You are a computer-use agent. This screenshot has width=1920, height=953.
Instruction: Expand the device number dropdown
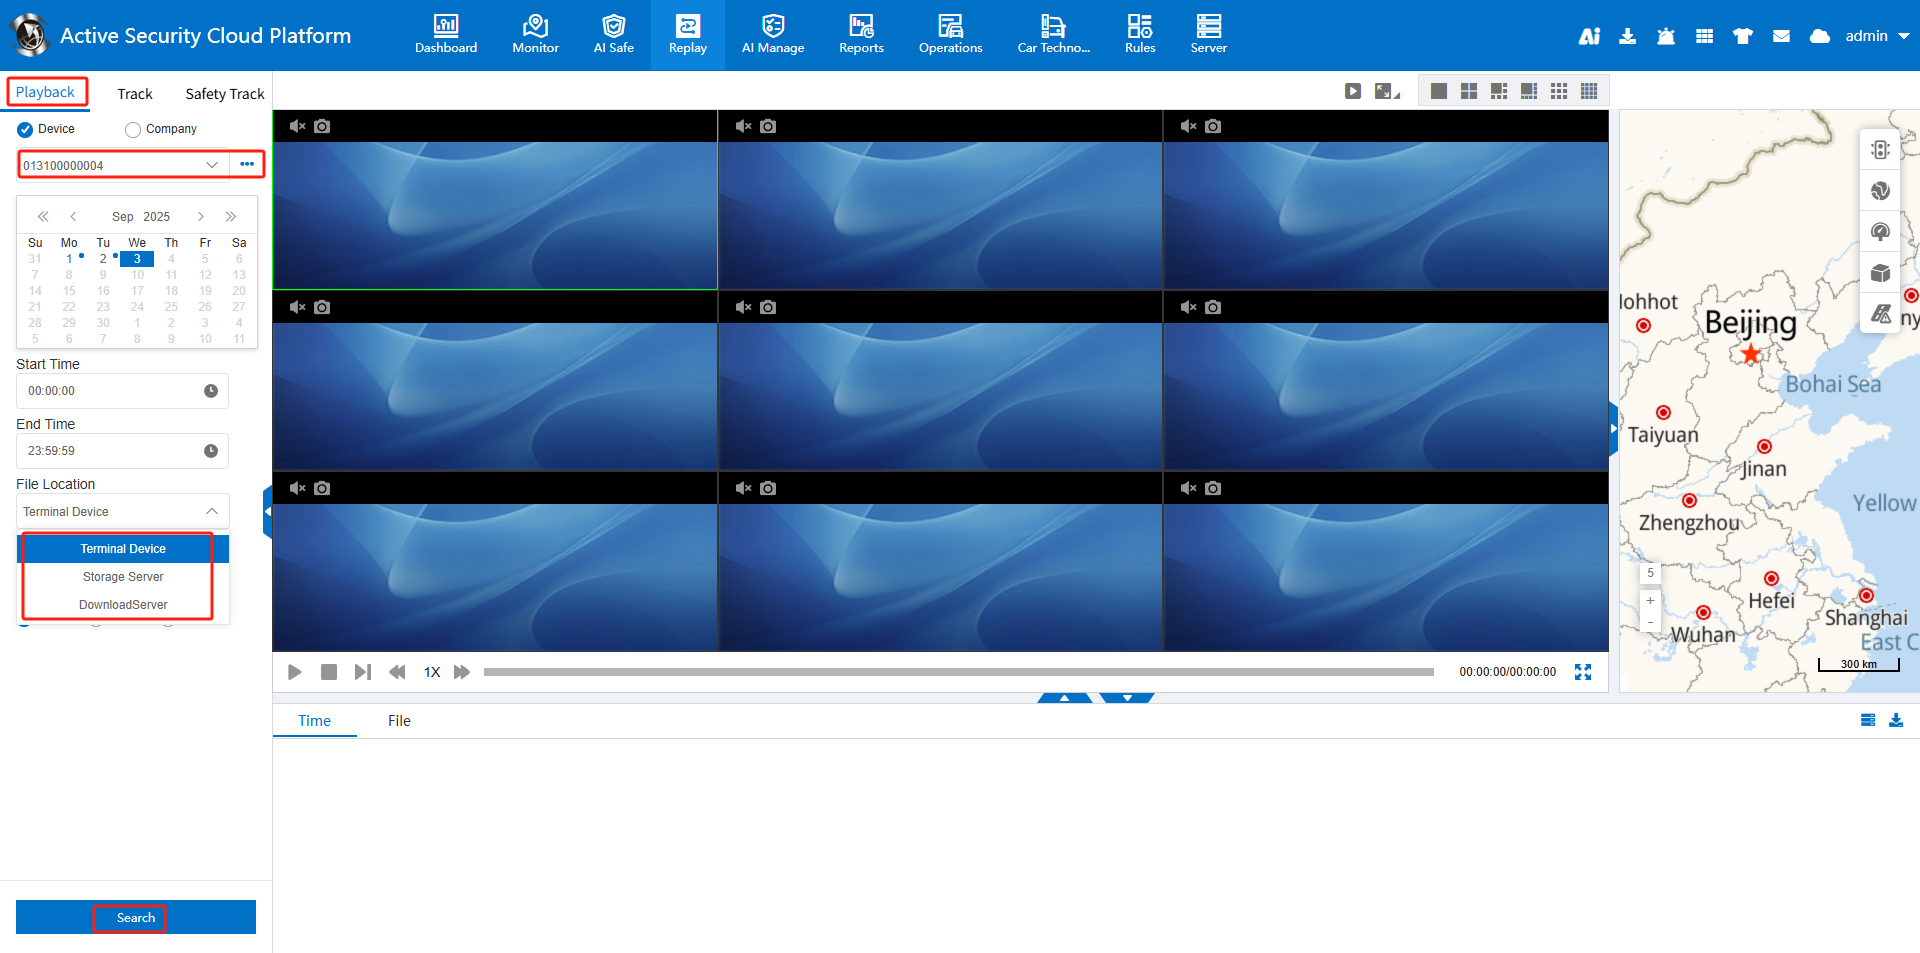pyautogui.click(x=212, y=165)
